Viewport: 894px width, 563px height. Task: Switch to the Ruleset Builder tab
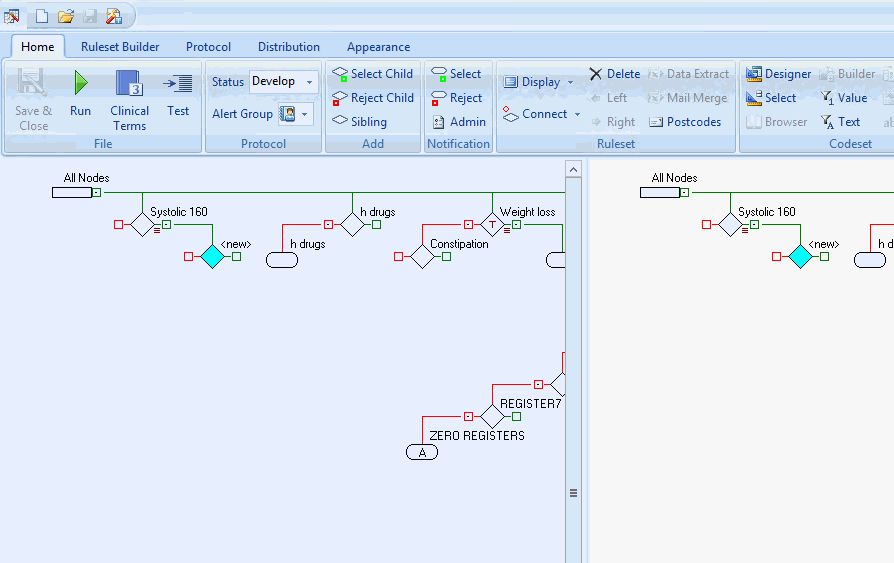pos(120,47)
